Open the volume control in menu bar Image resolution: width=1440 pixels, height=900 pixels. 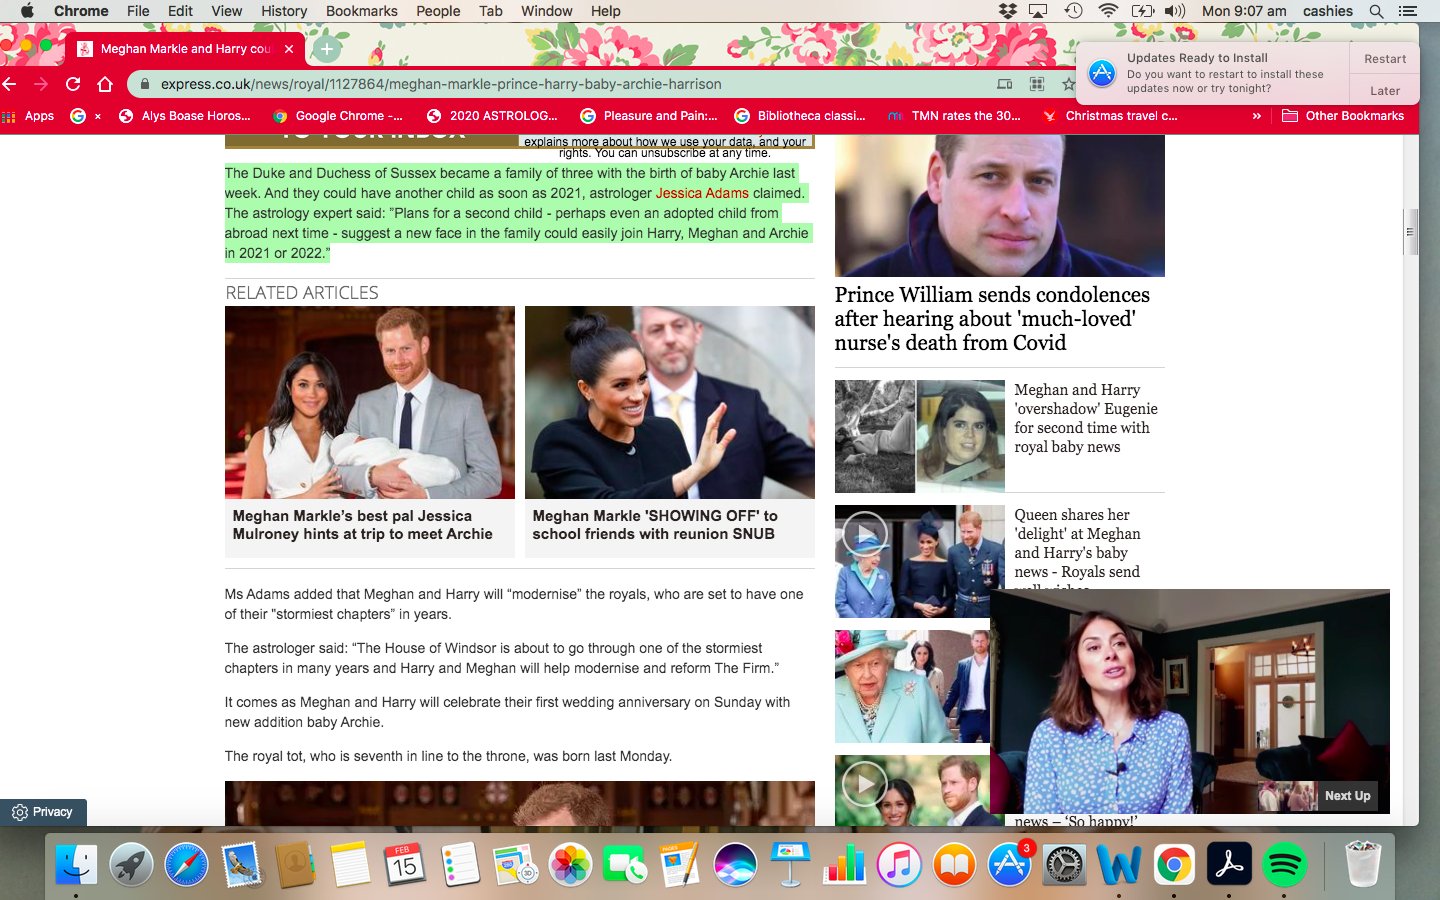click(1175, 11)
